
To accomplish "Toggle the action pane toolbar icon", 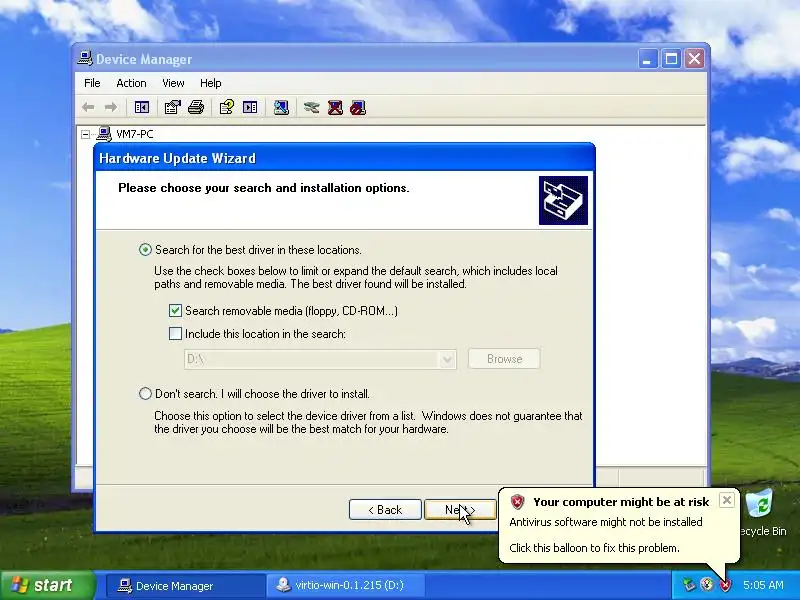I will click(x=250, y=107).
